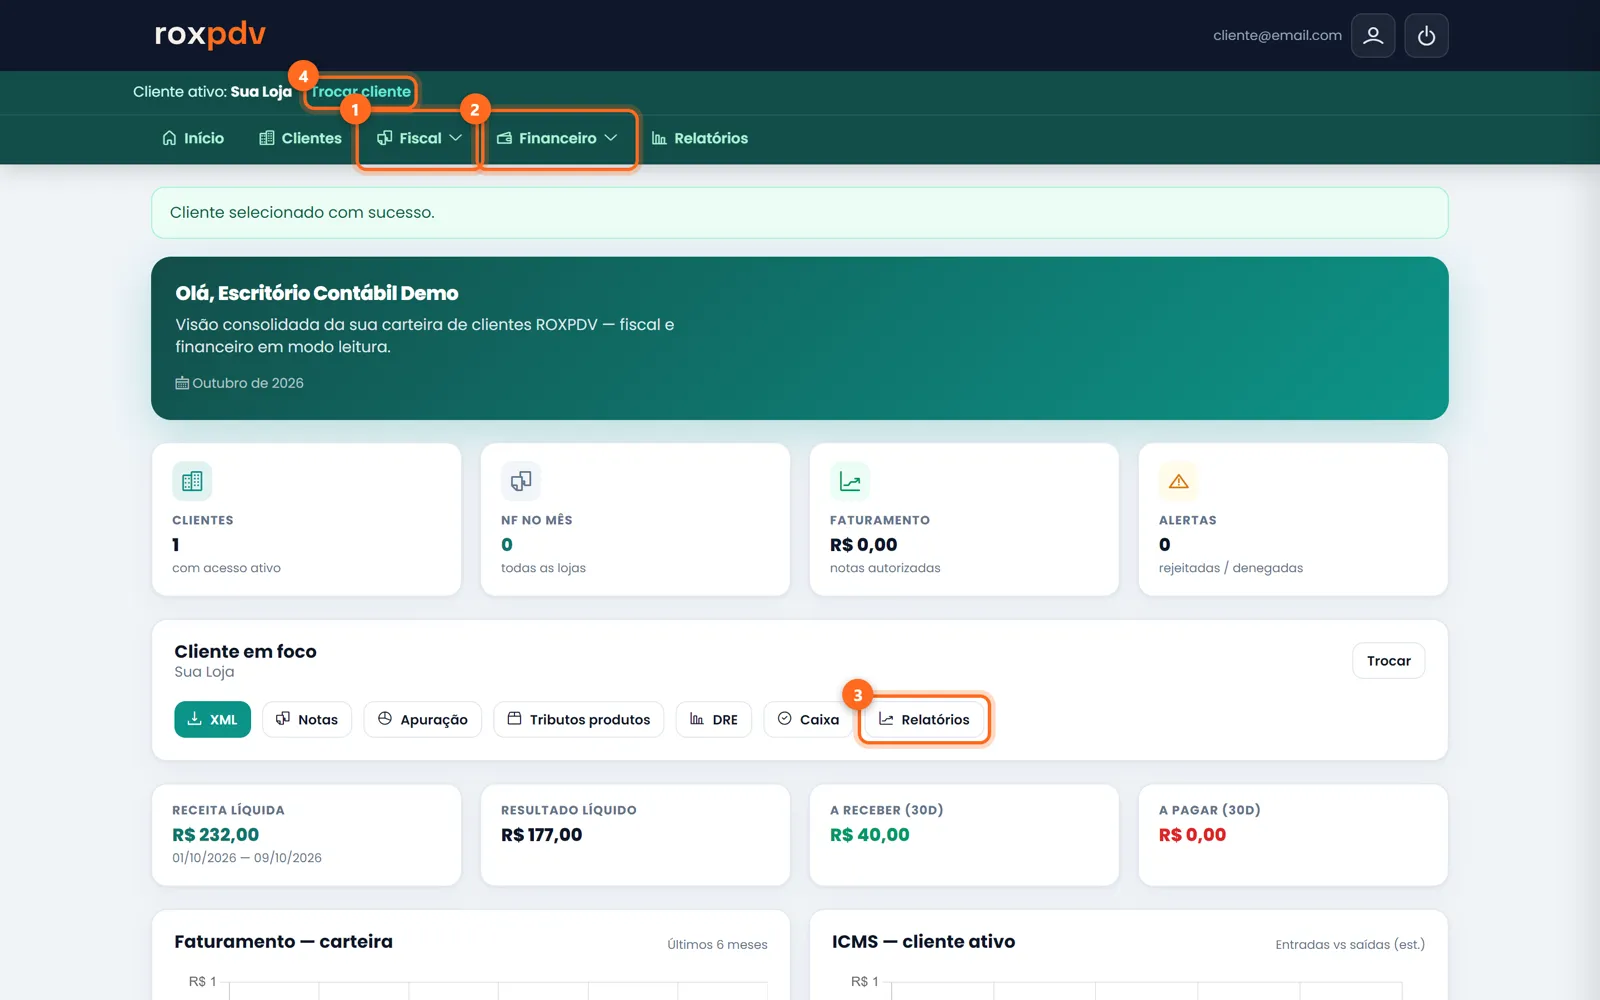Click the 'Faturamento — carteira' chart title
The image size is (1600, 1000).
coord(283,942)
